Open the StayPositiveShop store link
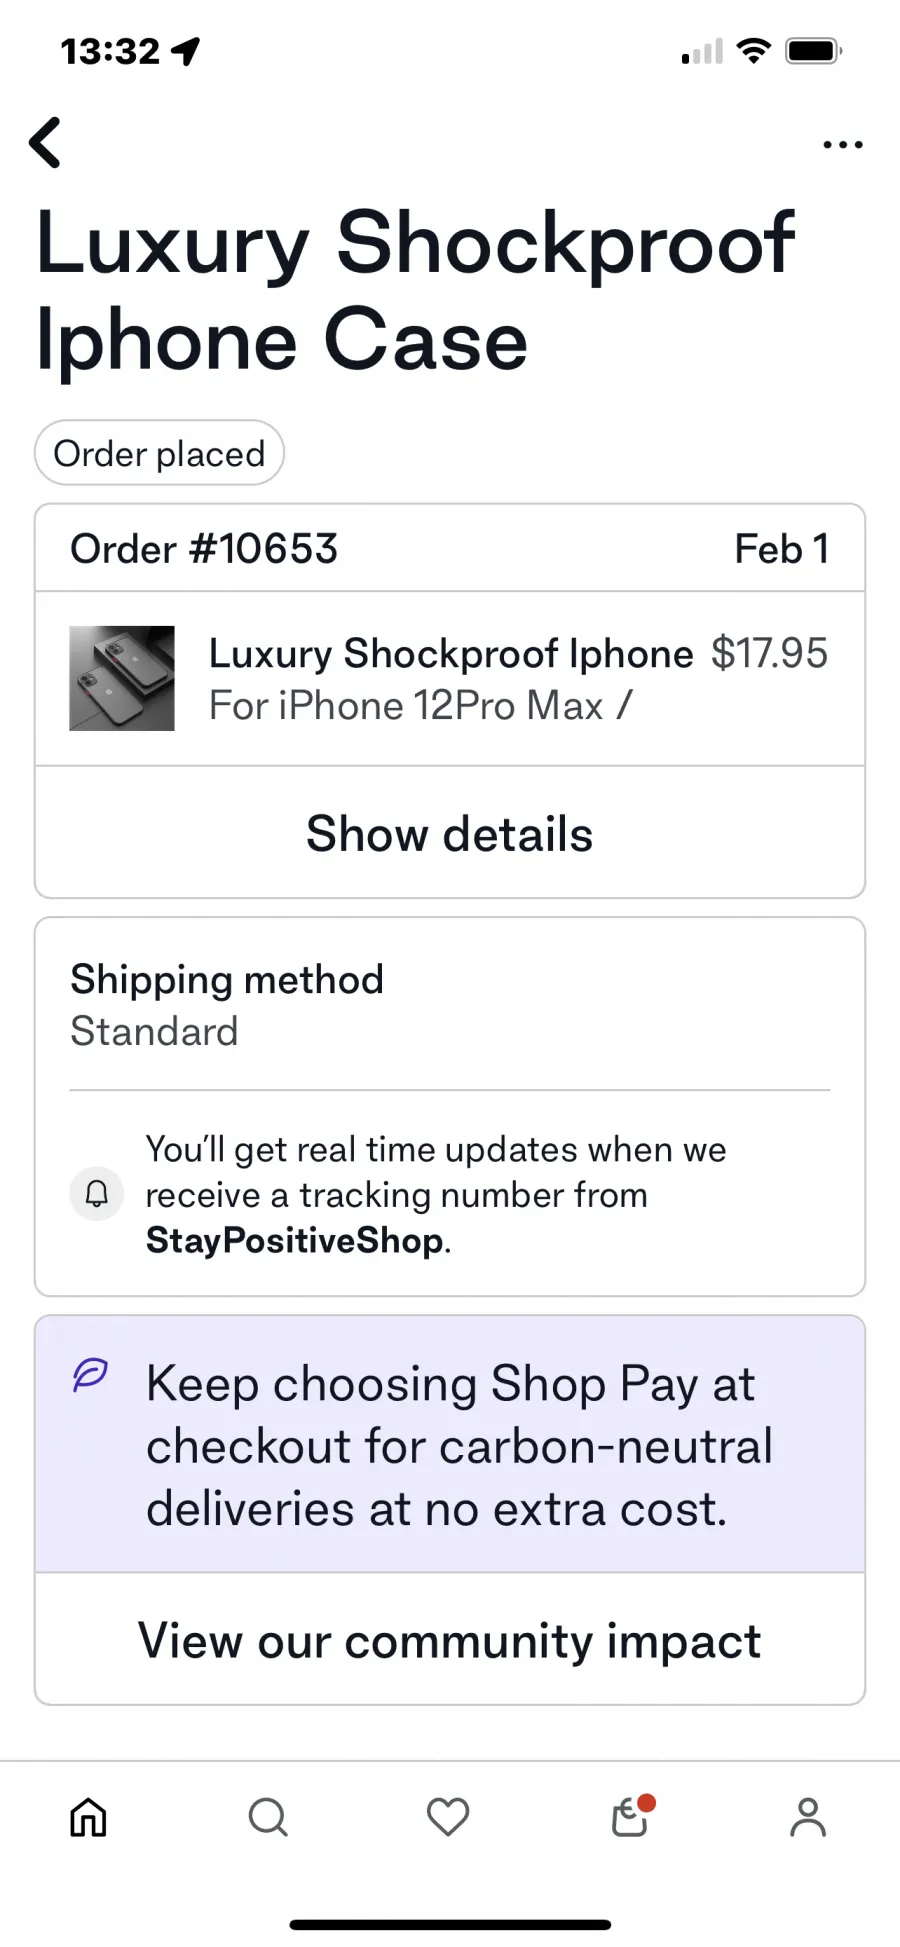Viewport: 900px width, 1947px height. tap(295, 1240)
